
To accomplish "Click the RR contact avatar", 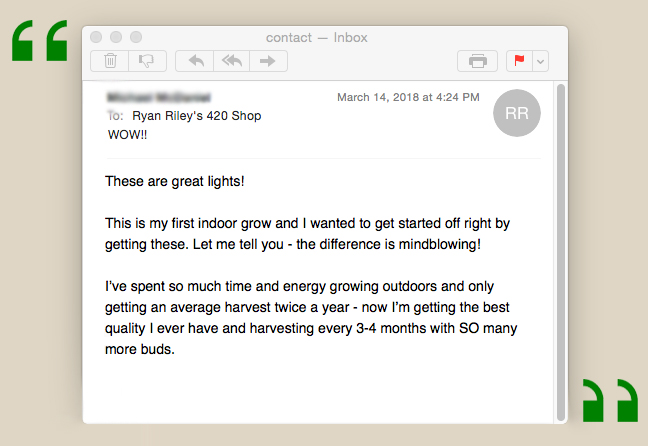I will tap(517, 114).
